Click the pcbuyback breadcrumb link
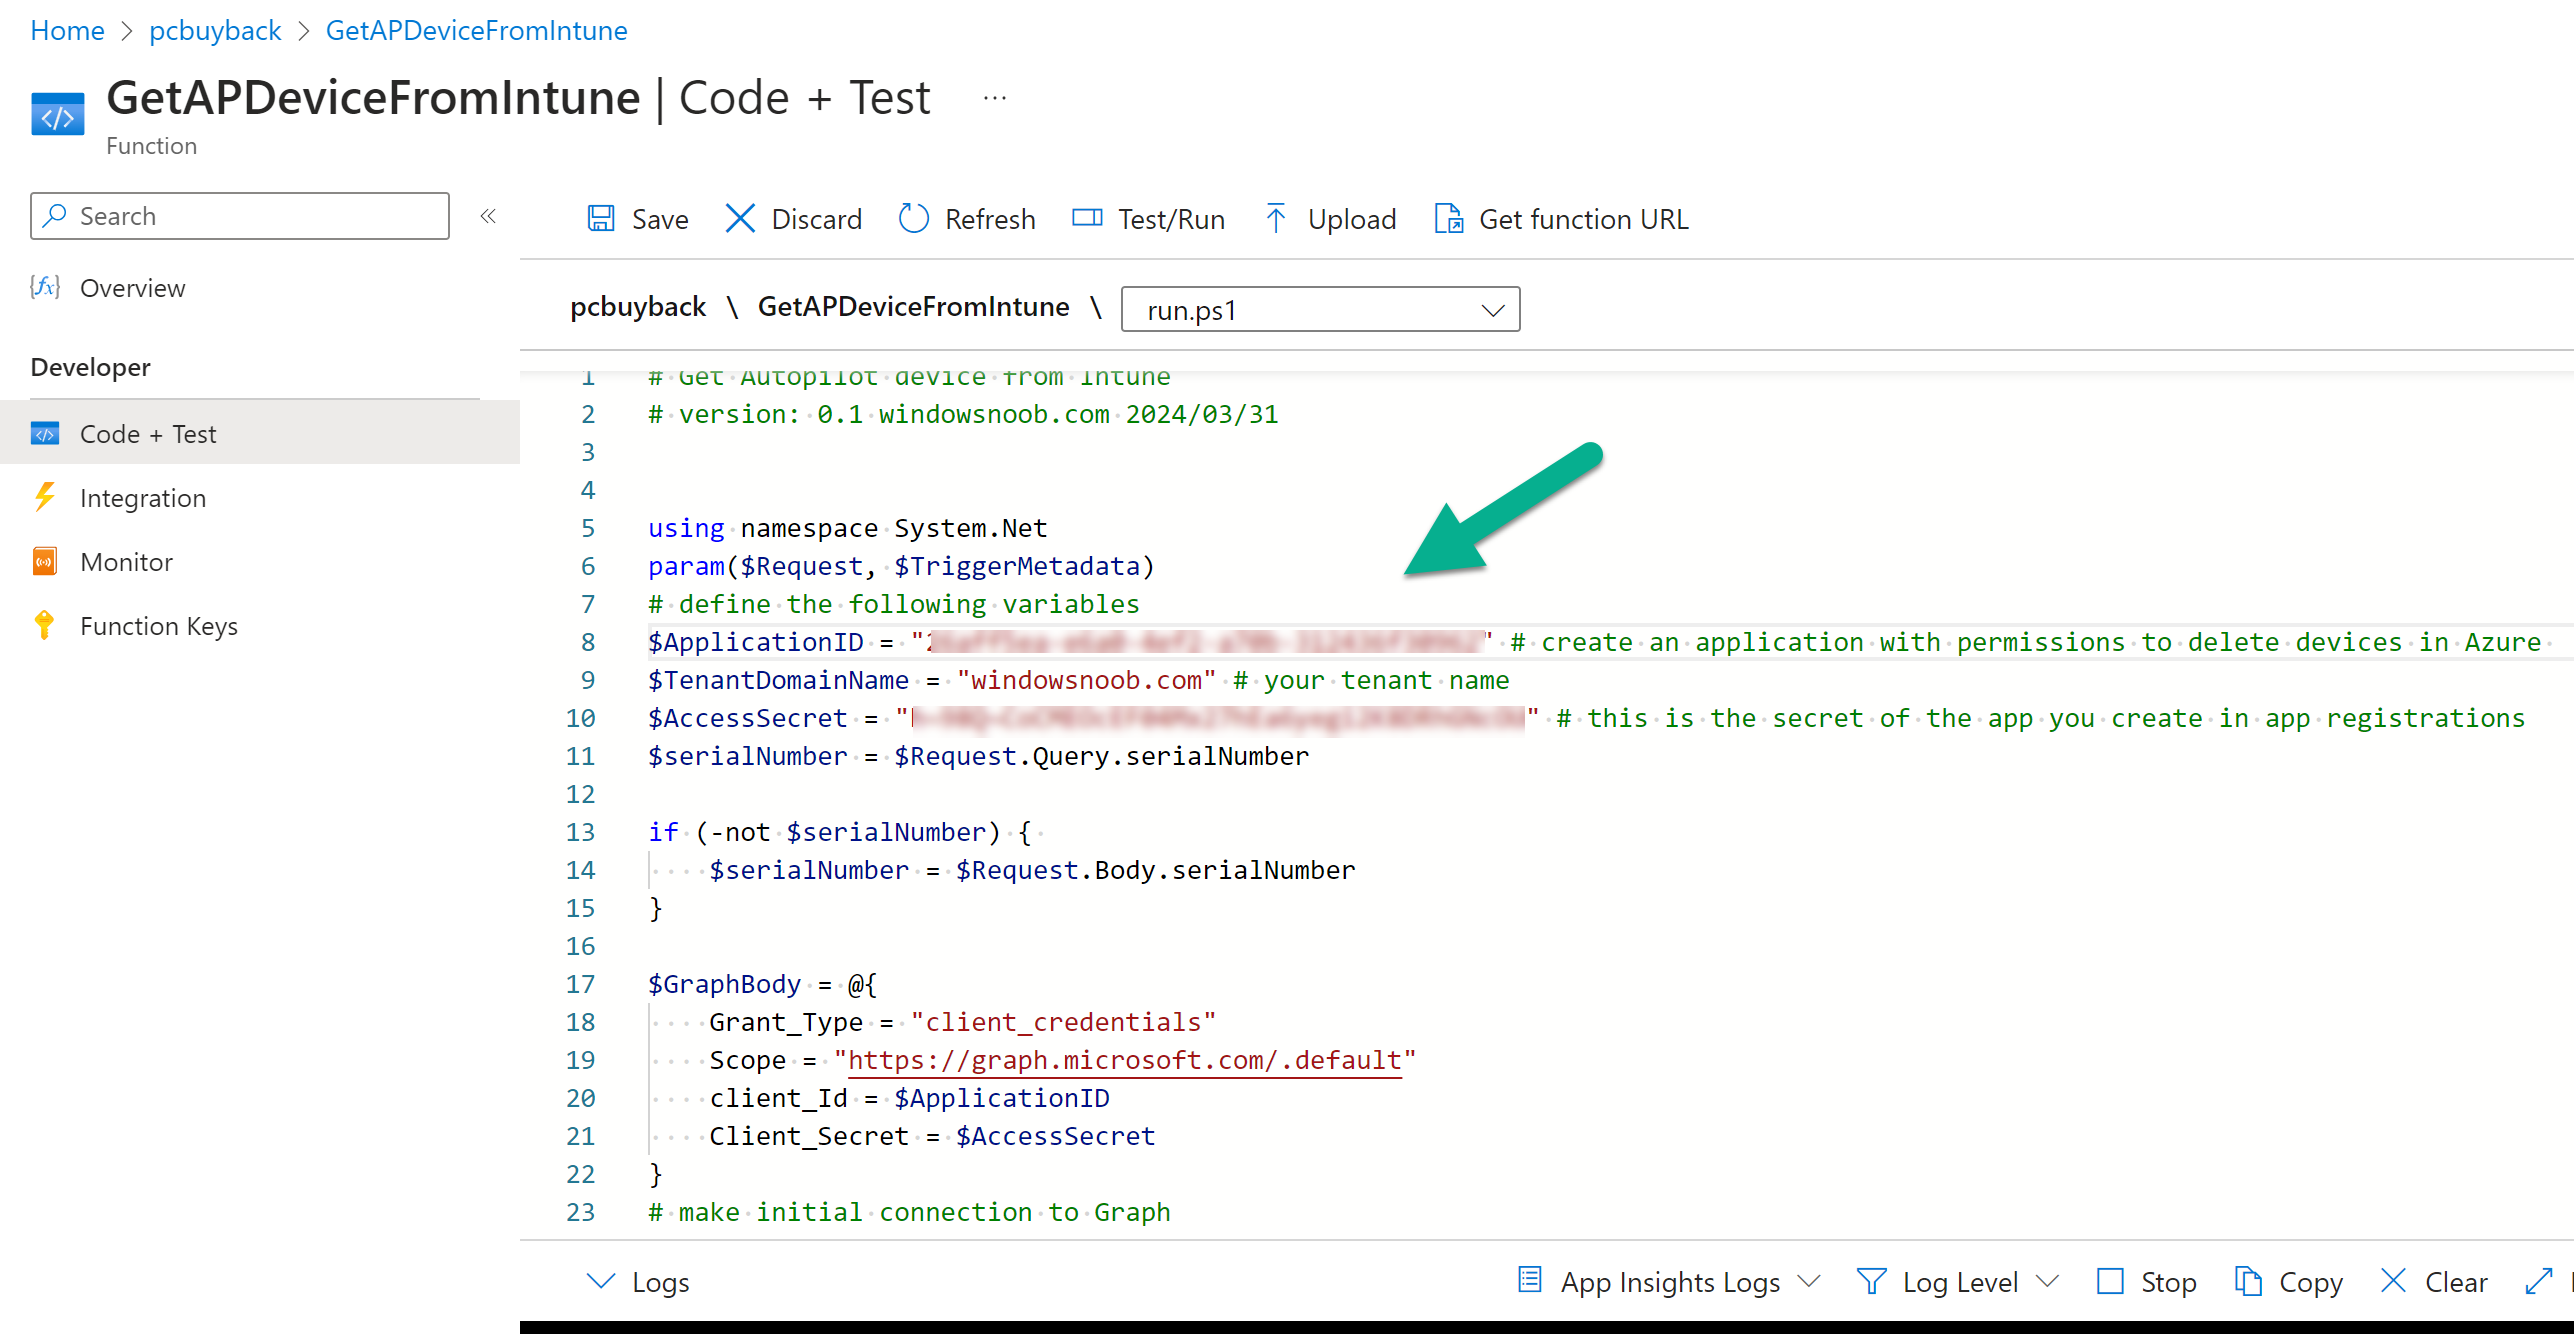Screen dimensions: 2574x1334 [215, 31]
